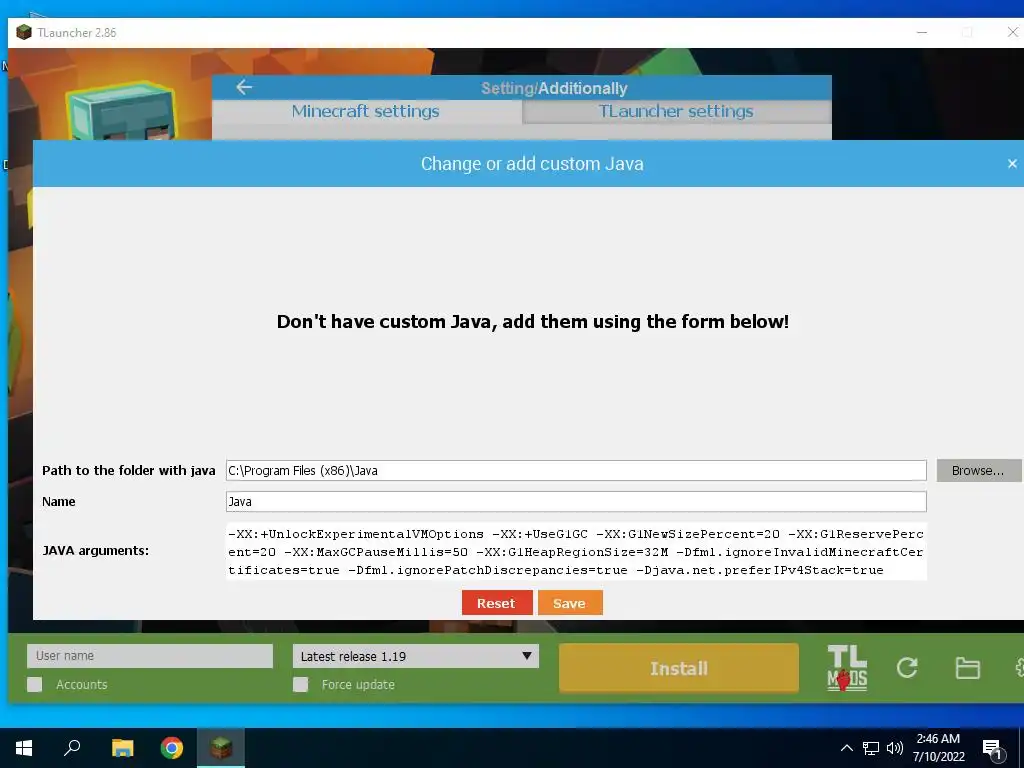Click in the JAVA arguments text area
This screenshot has width=1024, height=768.
576,551
